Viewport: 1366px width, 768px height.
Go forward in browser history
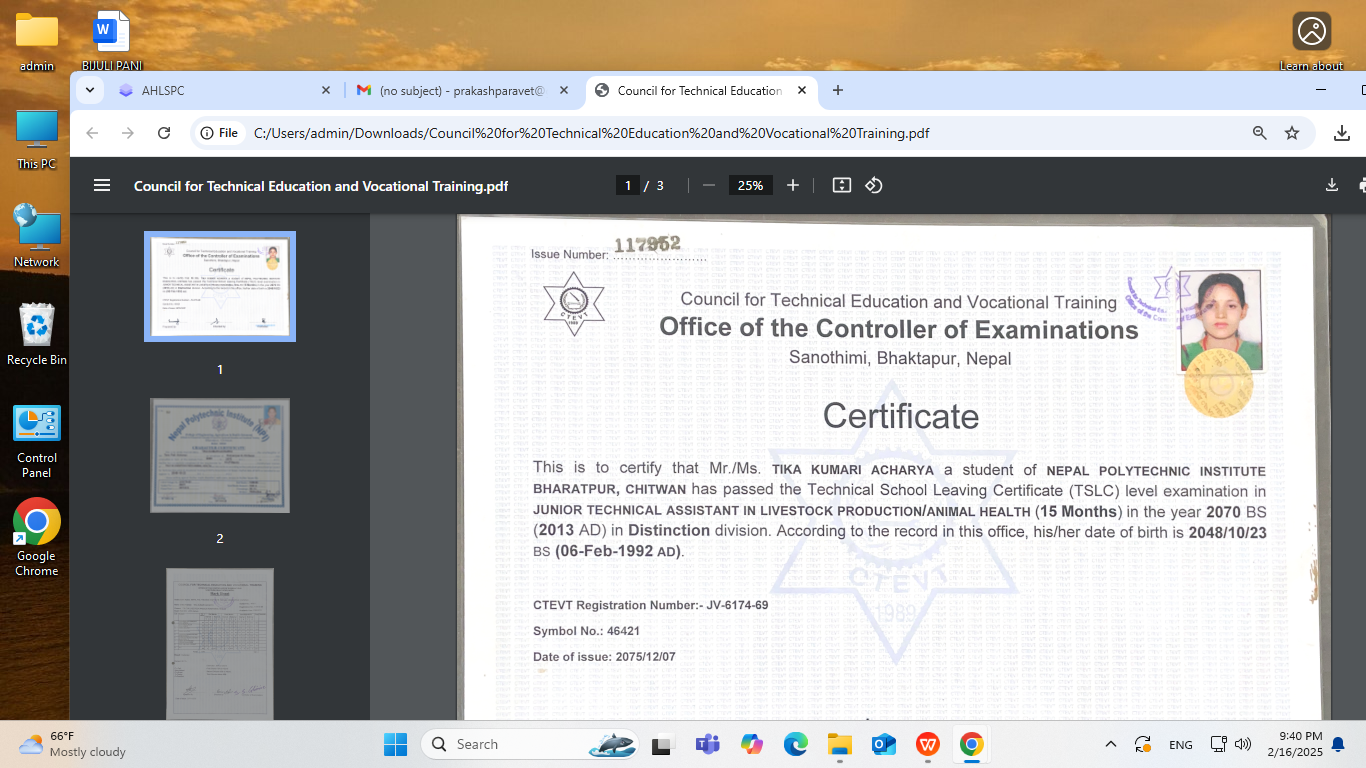pos(128,133)
